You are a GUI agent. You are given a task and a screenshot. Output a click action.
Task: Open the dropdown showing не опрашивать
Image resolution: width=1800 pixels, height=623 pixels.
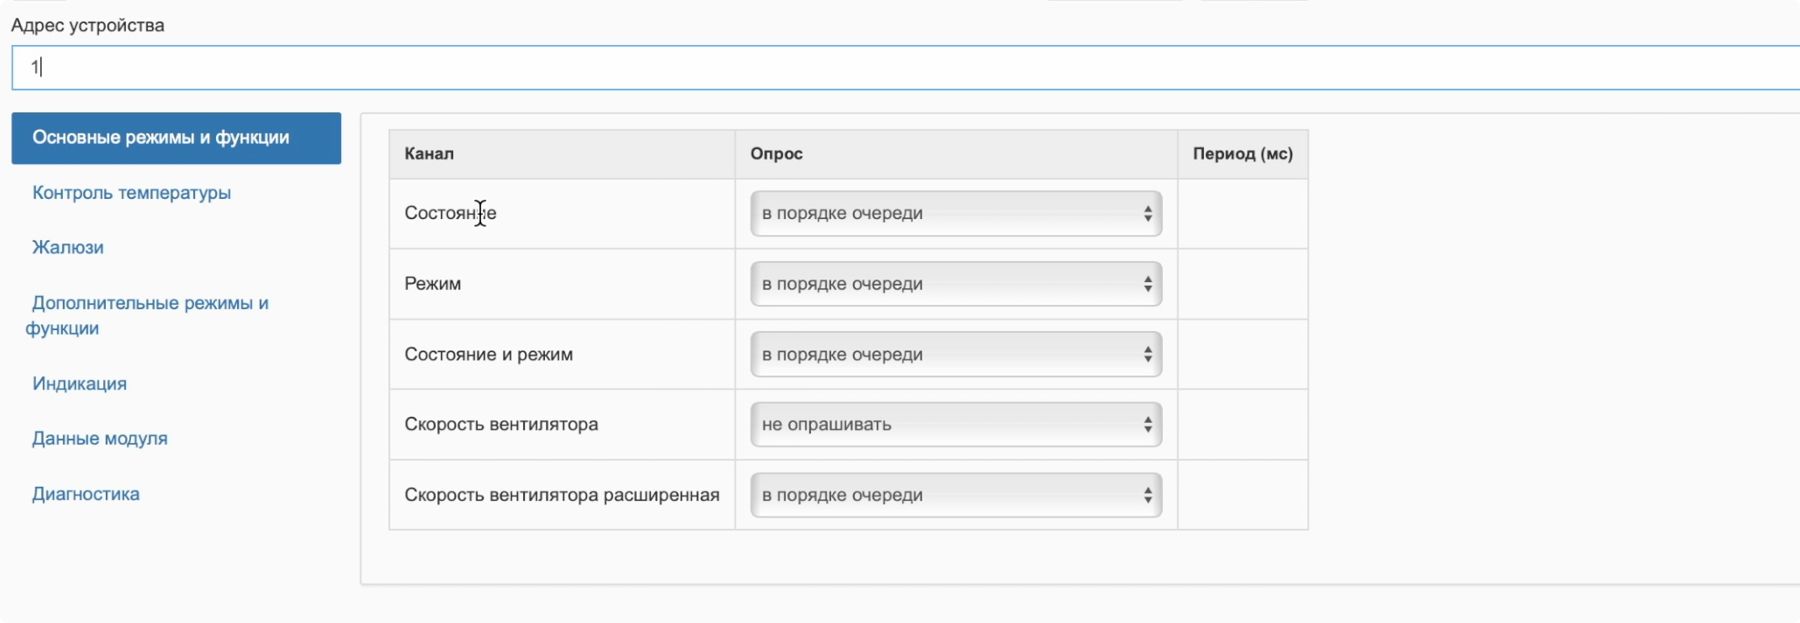pos(955,425)
